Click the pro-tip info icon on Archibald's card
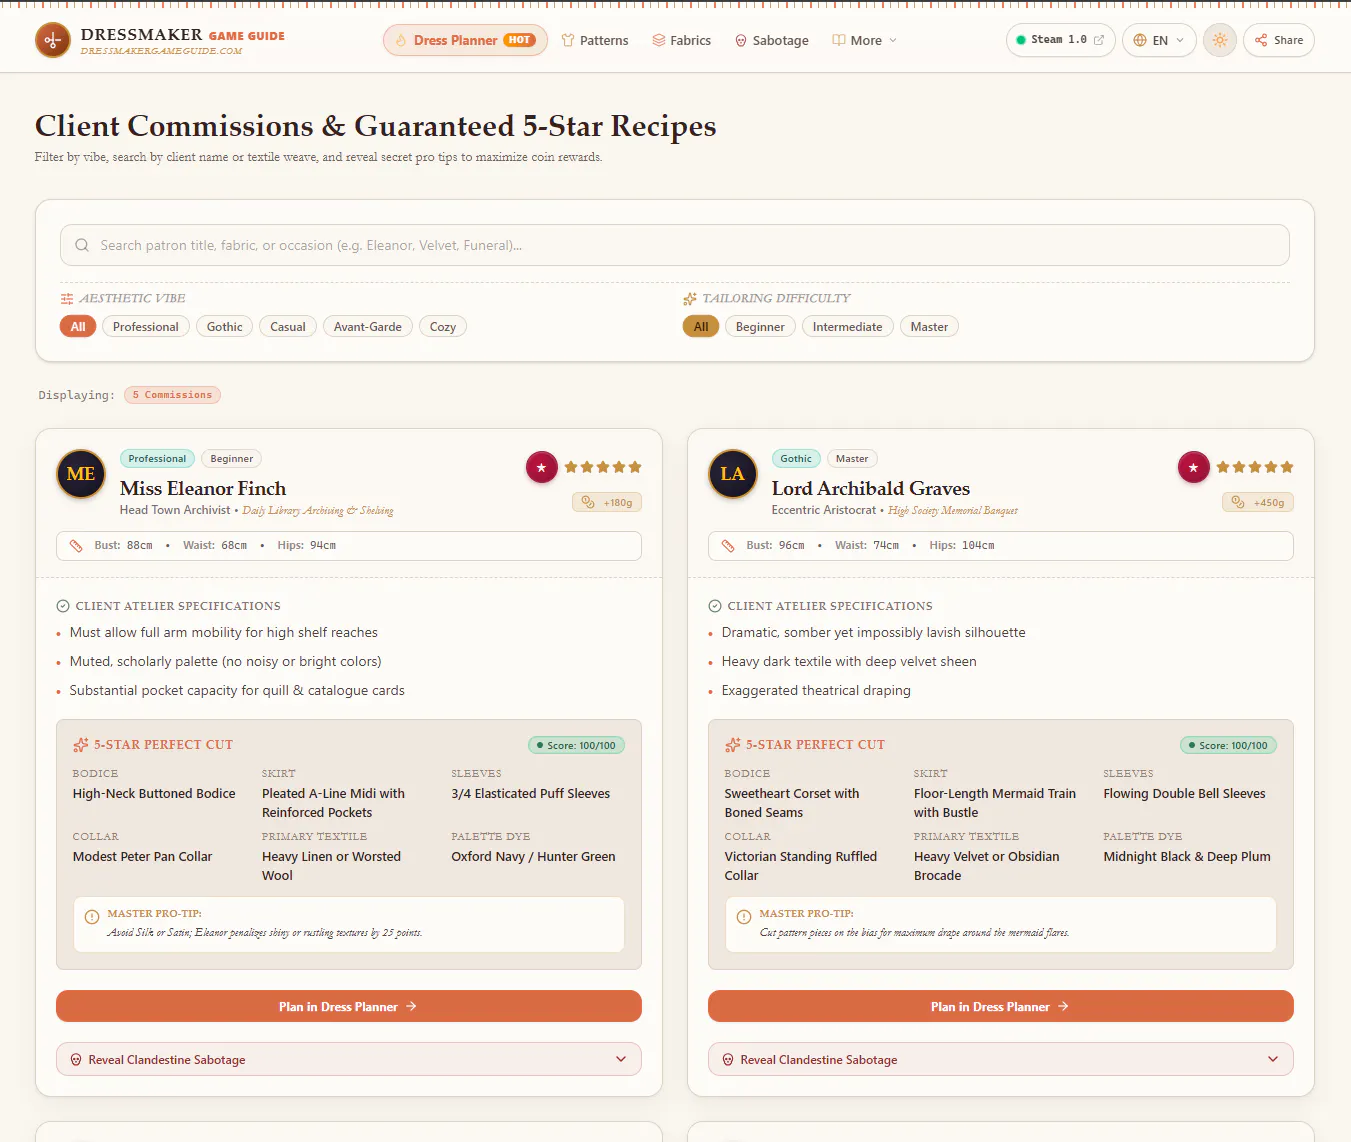Screen dimensions: 1351x1142 [x=744, y=917]
